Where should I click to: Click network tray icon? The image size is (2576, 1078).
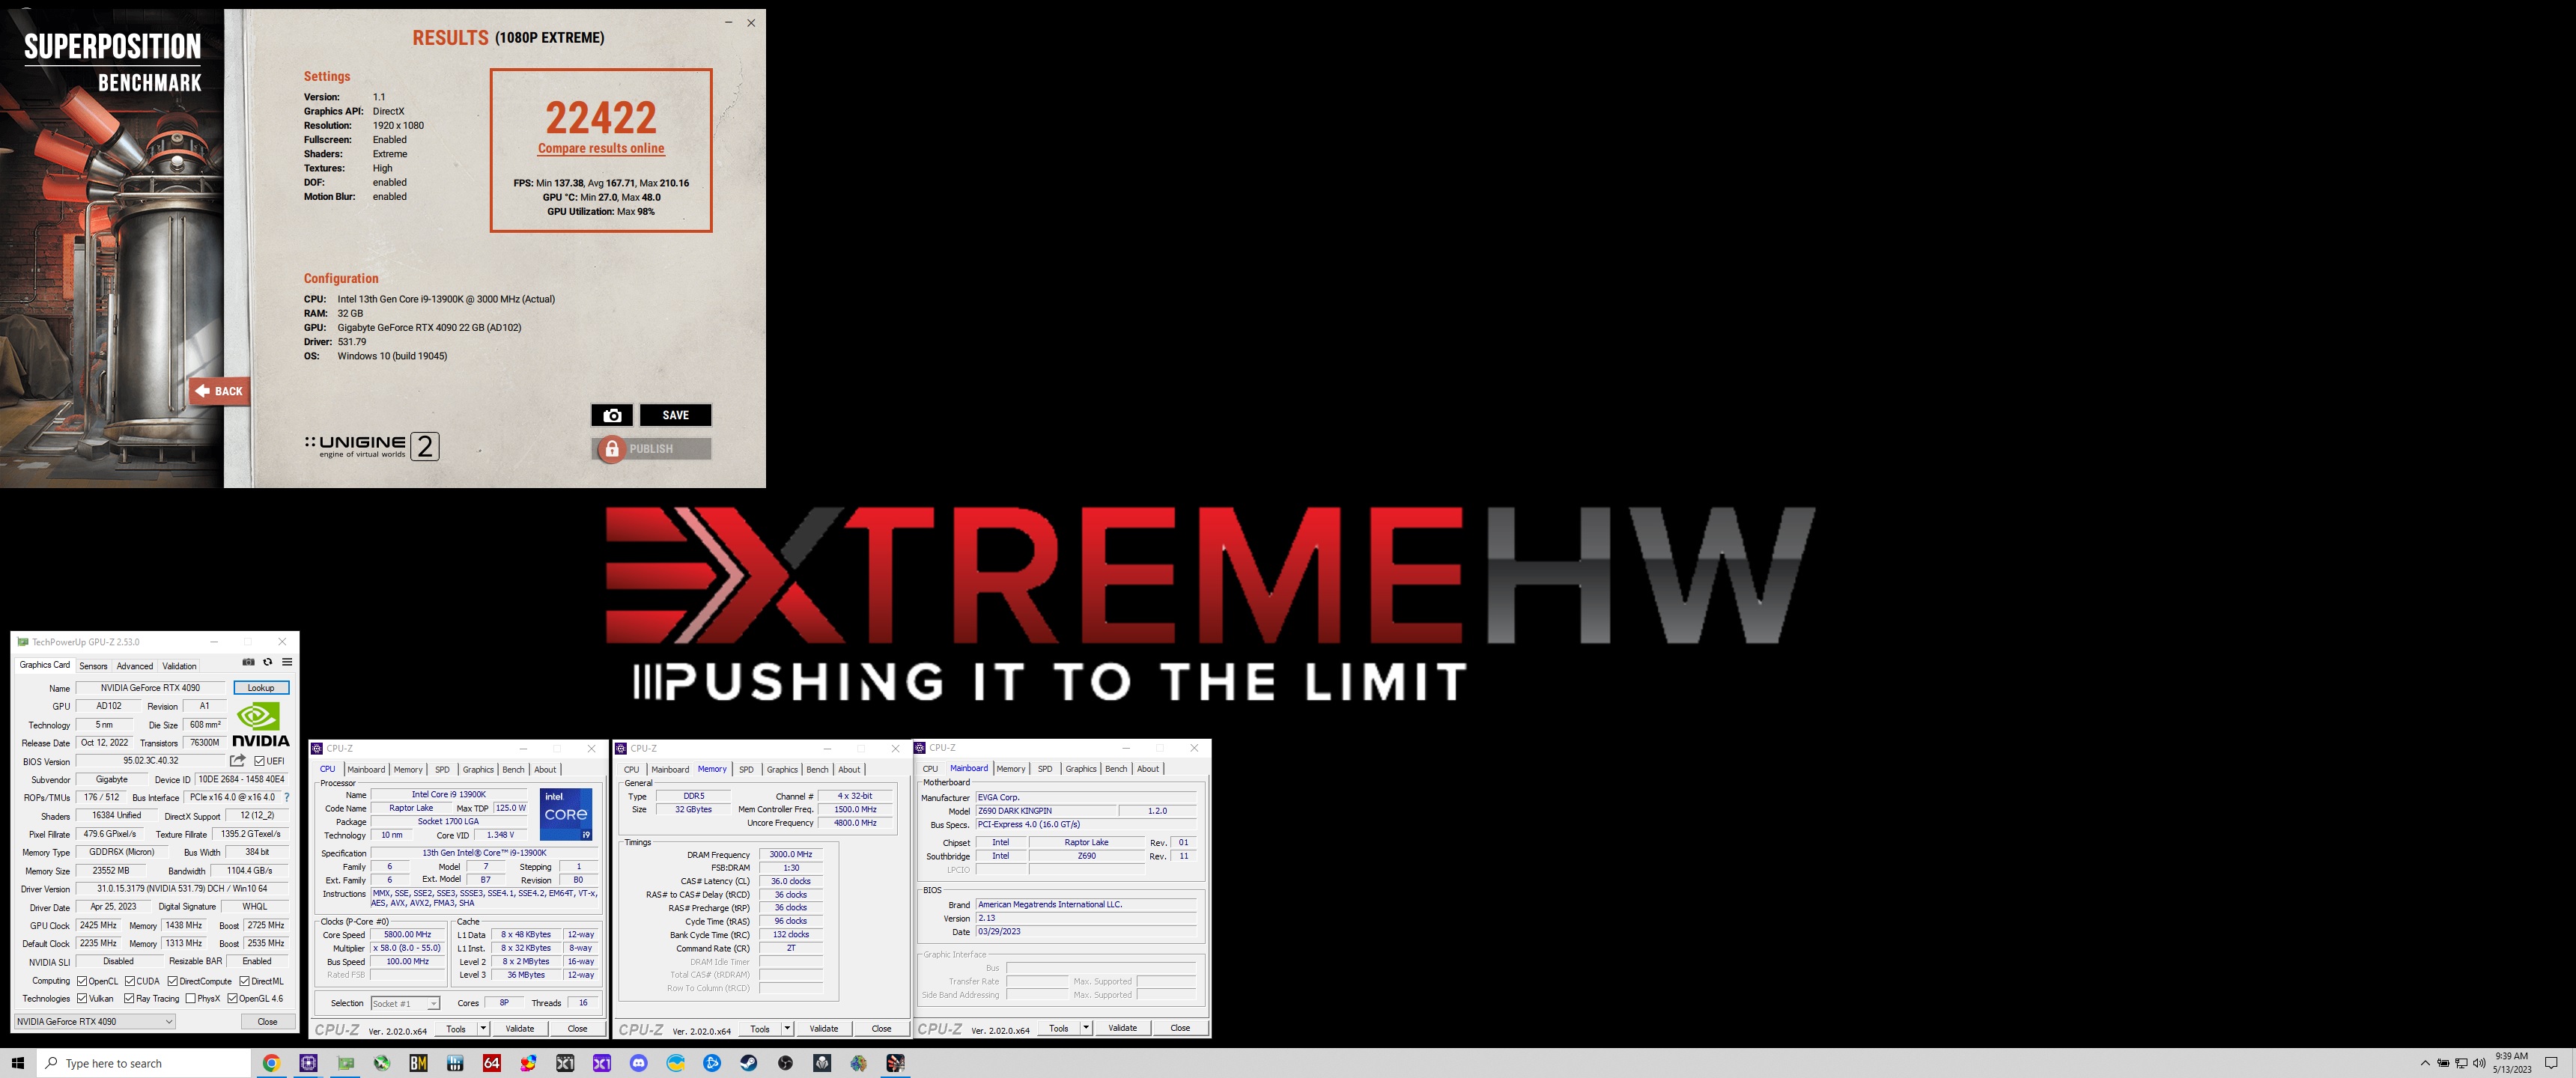[x=2461, y=1063]
